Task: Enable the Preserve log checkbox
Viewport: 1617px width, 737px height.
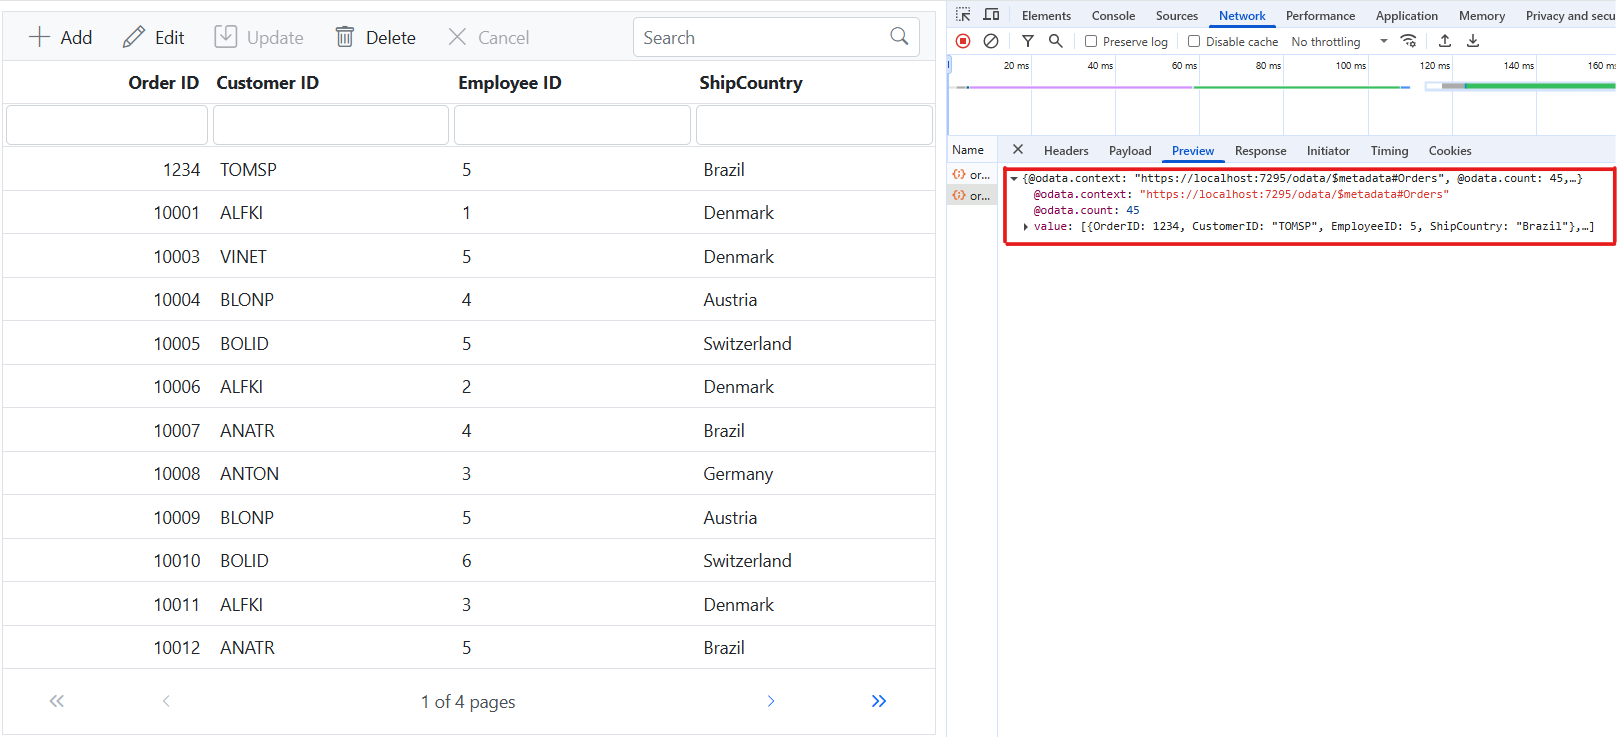Action: coord(1091,42)
